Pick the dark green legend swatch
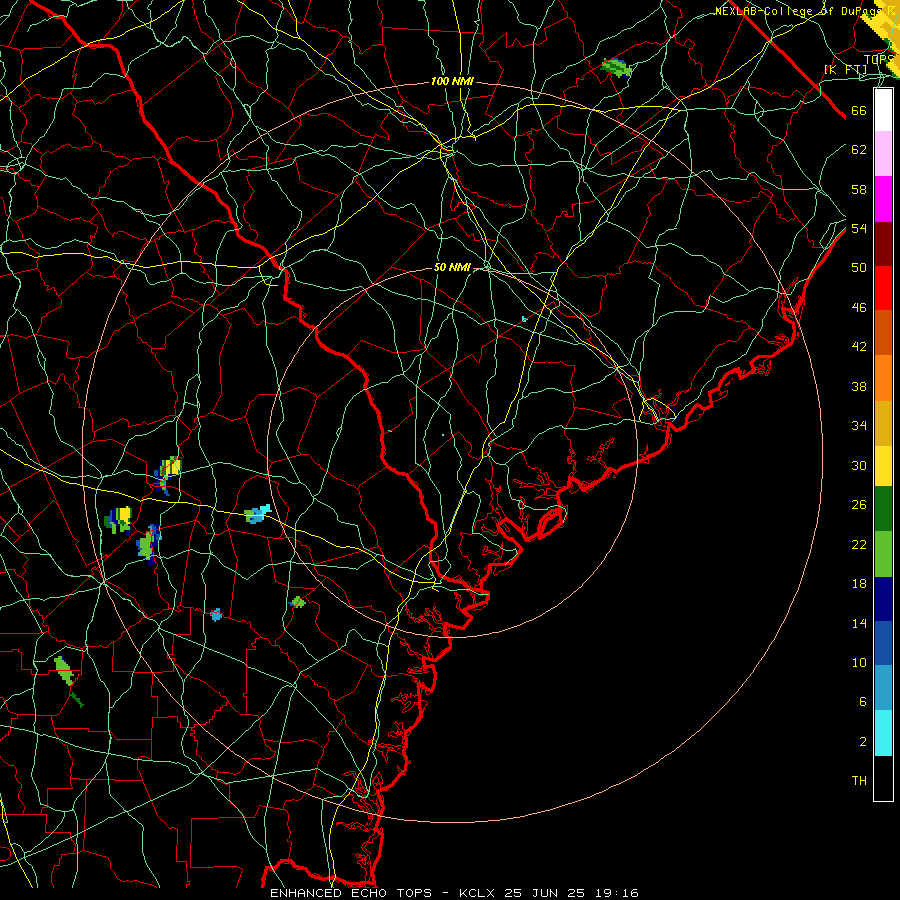The width and height of the screenshot is (900, 900). [883, 509]
